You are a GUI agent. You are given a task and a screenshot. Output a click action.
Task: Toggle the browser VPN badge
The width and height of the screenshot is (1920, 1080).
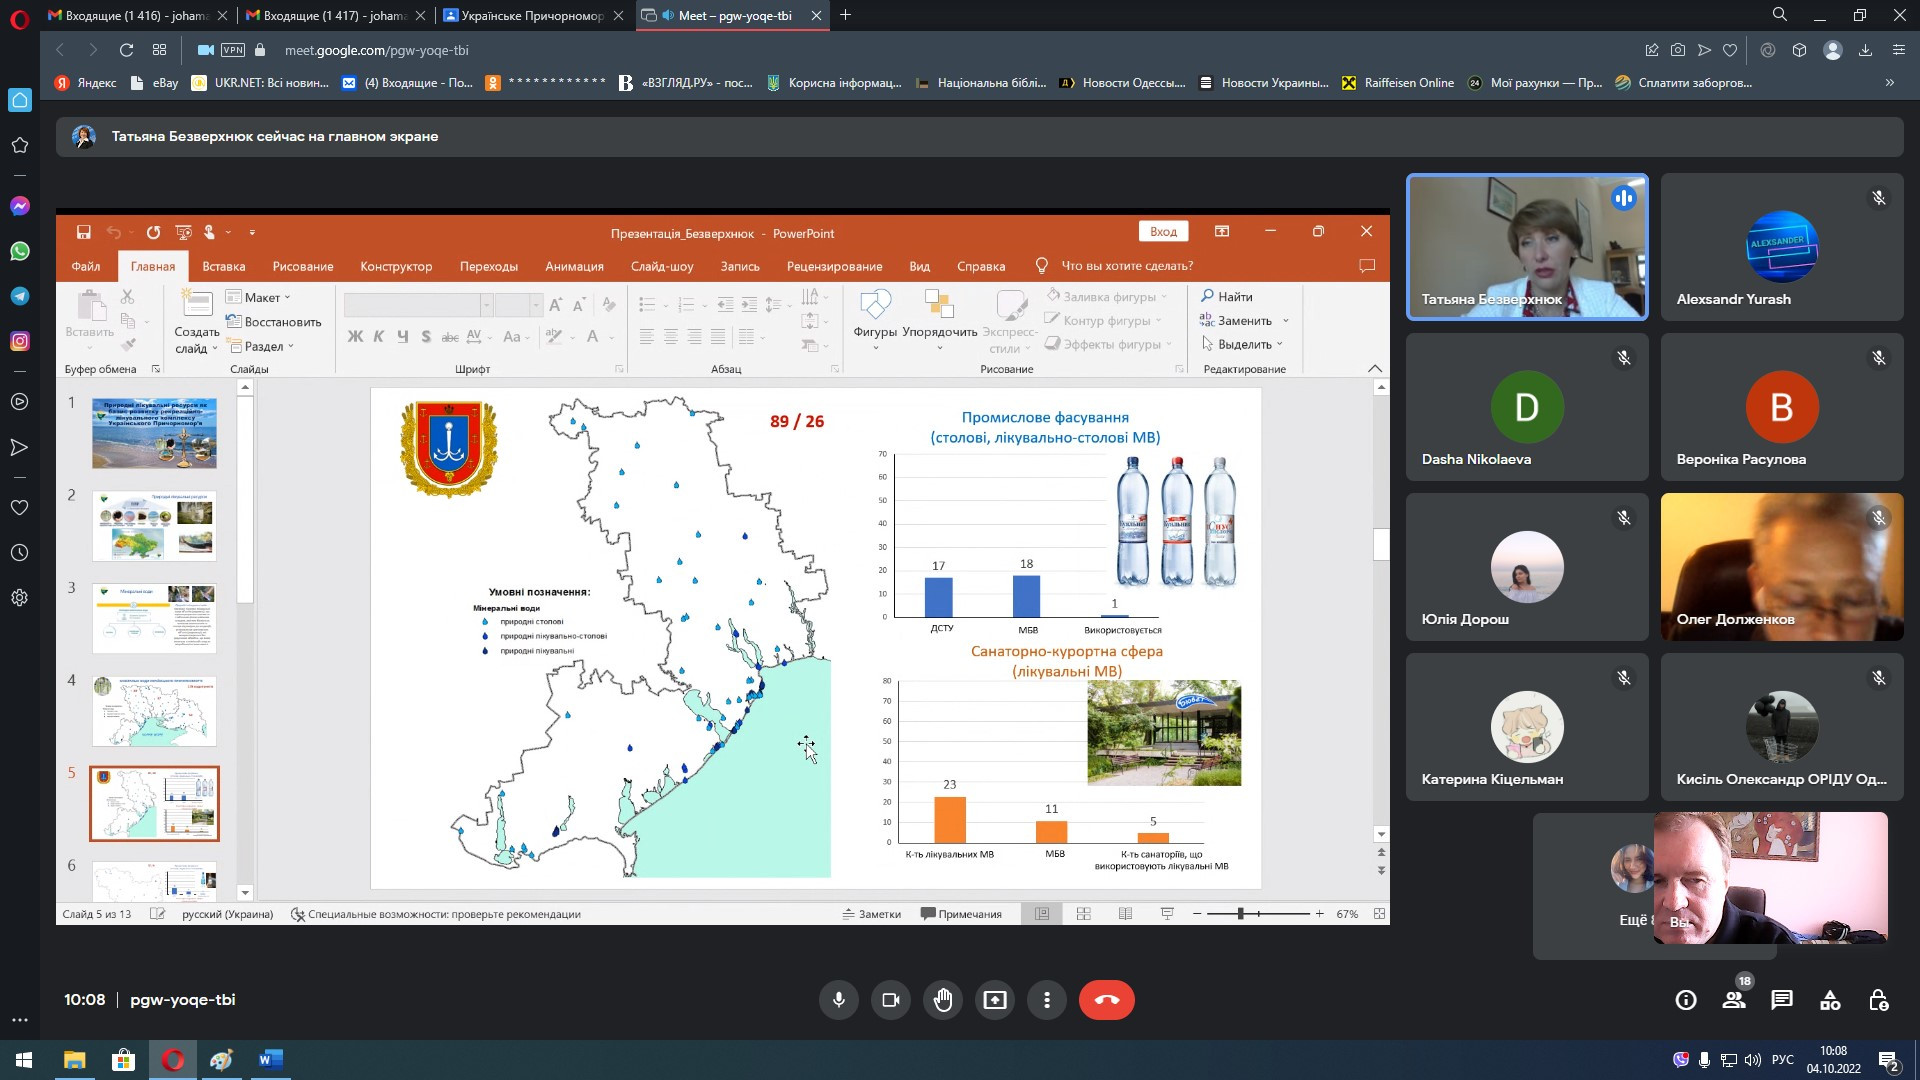[x=233, y=50]
